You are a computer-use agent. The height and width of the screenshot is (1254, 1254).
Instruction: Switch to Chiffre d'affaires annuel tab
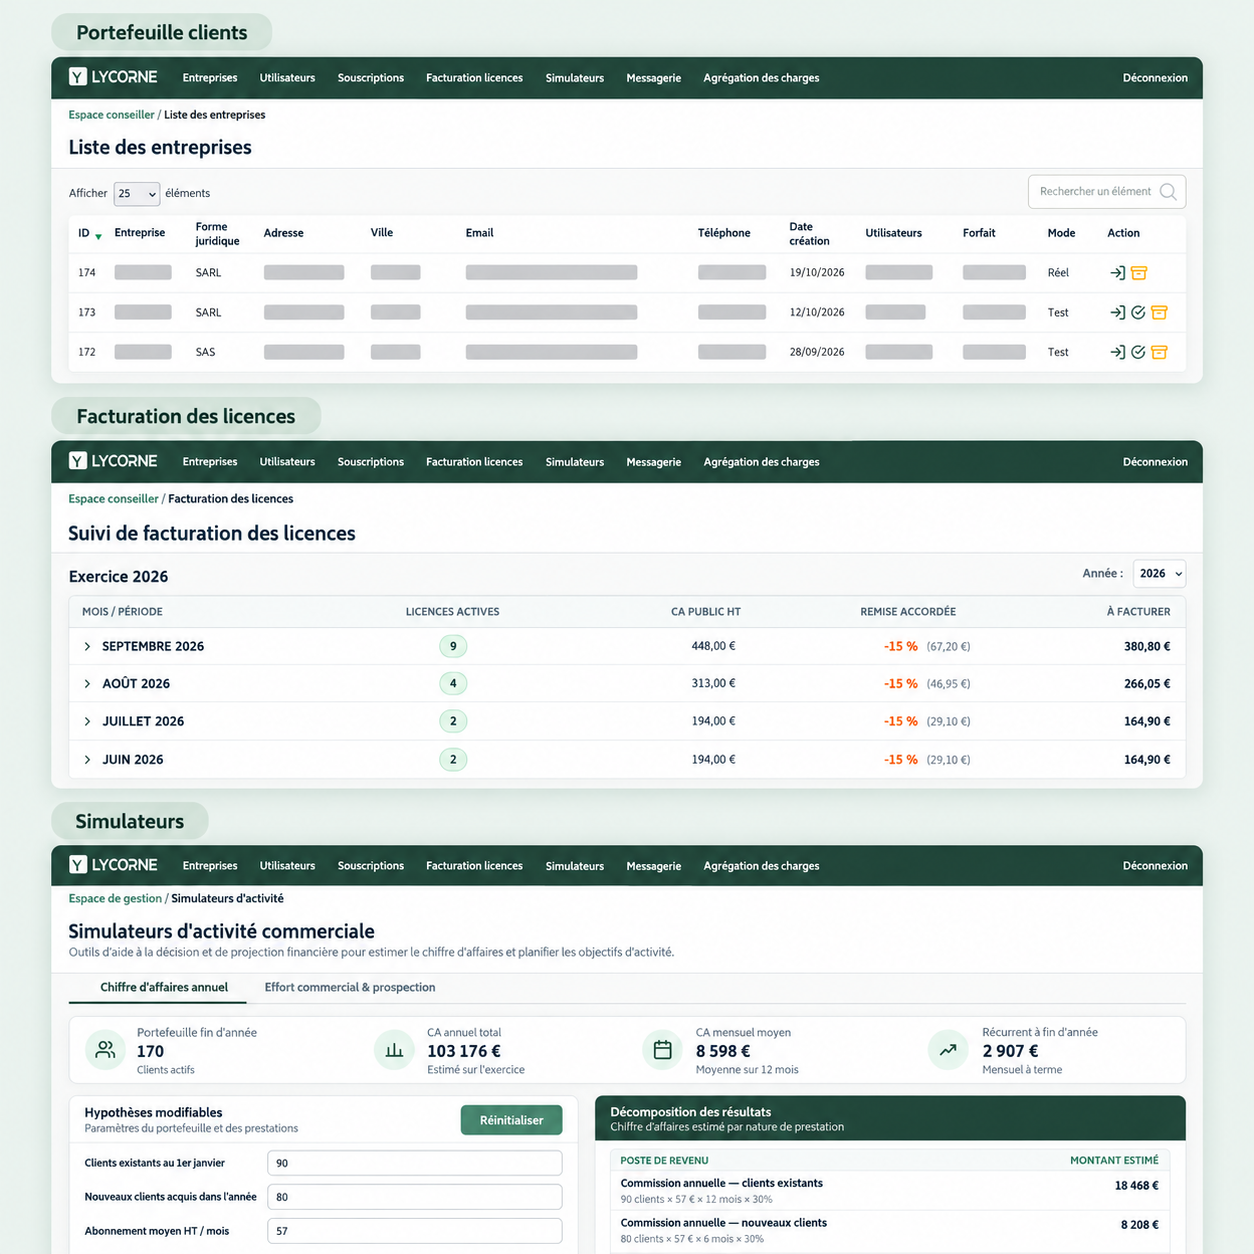pos(164,987)
